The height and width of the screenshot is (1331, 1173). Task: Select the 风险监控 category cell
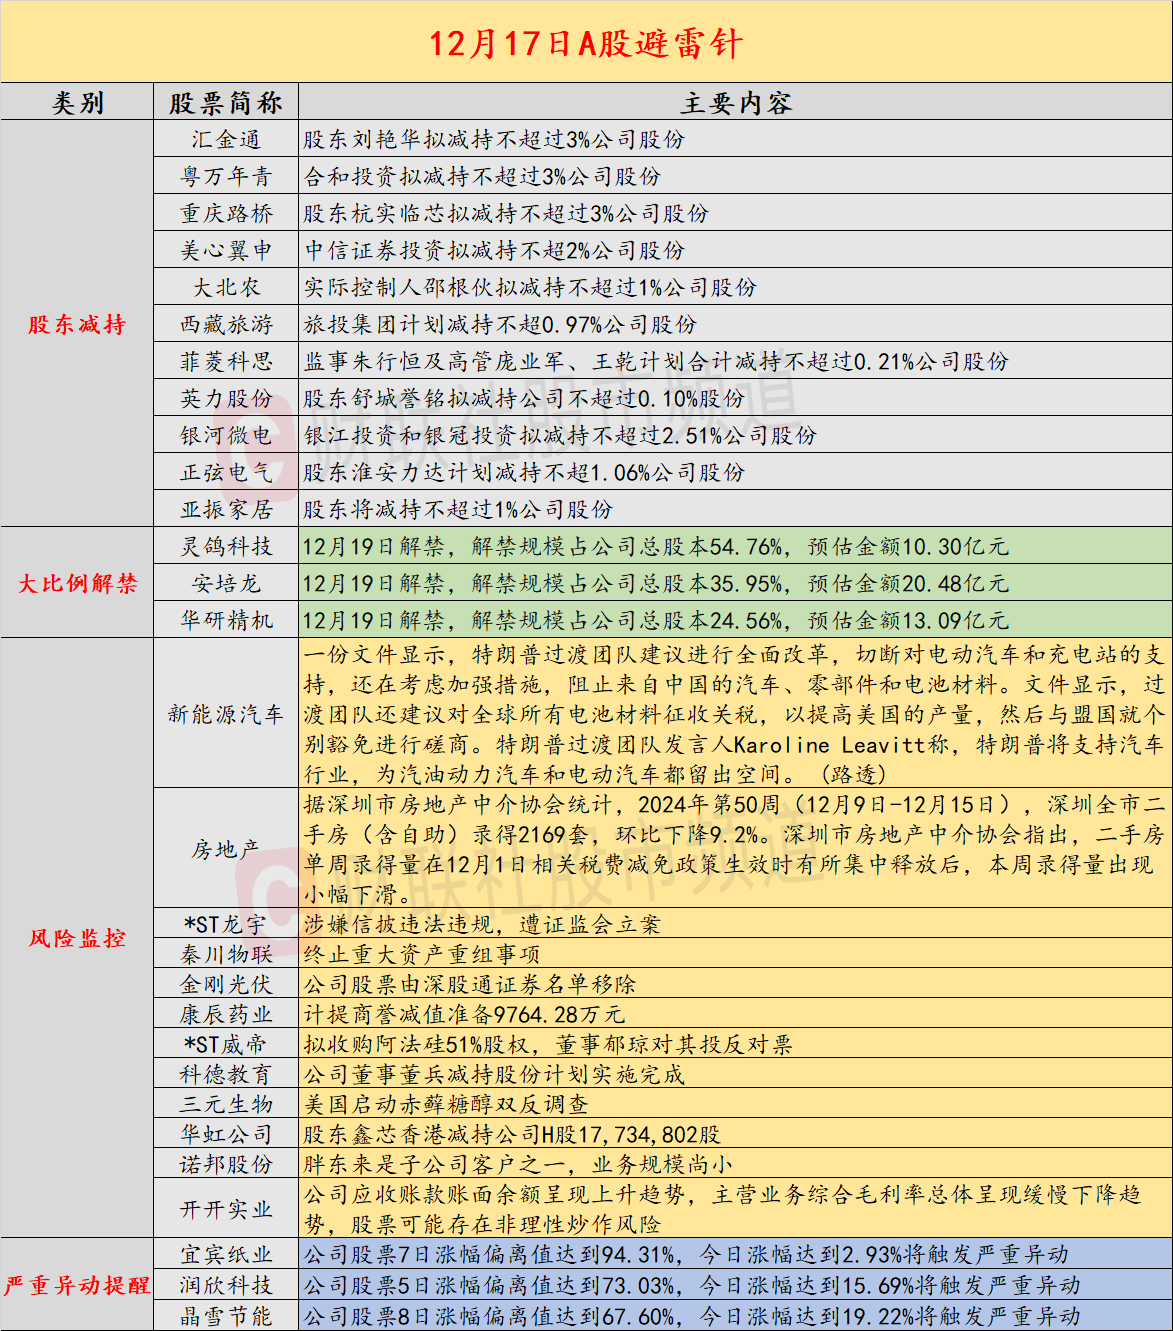77,938
